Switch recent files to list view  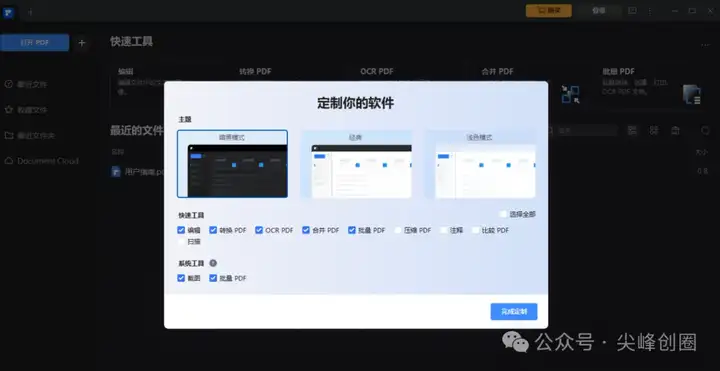tap(632, 130)
